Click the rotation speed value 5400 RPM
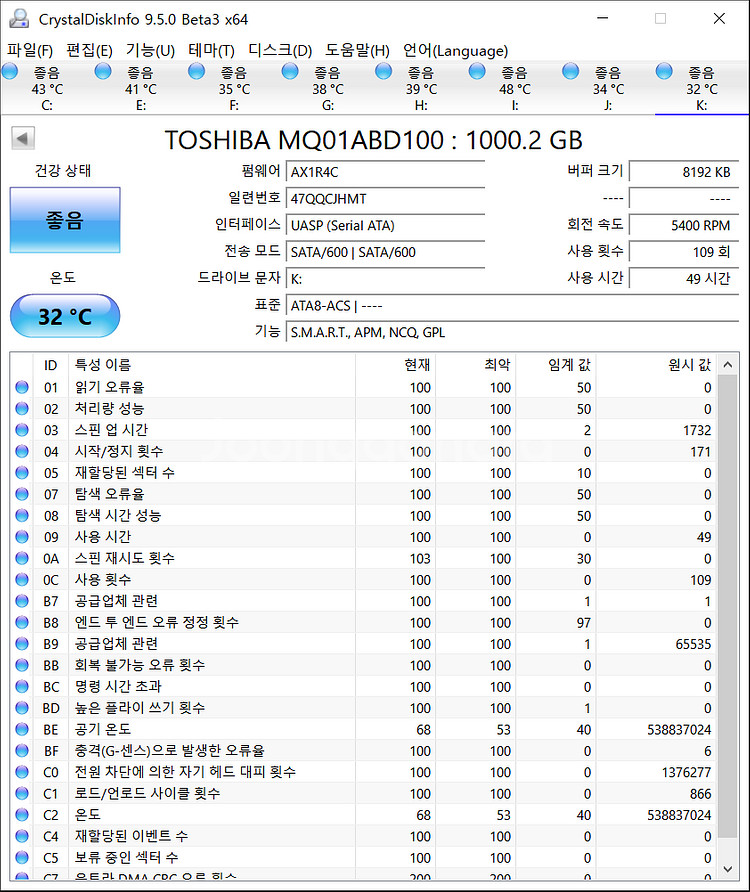This screenshot has width=750, height=892. [x=684, y=225]
